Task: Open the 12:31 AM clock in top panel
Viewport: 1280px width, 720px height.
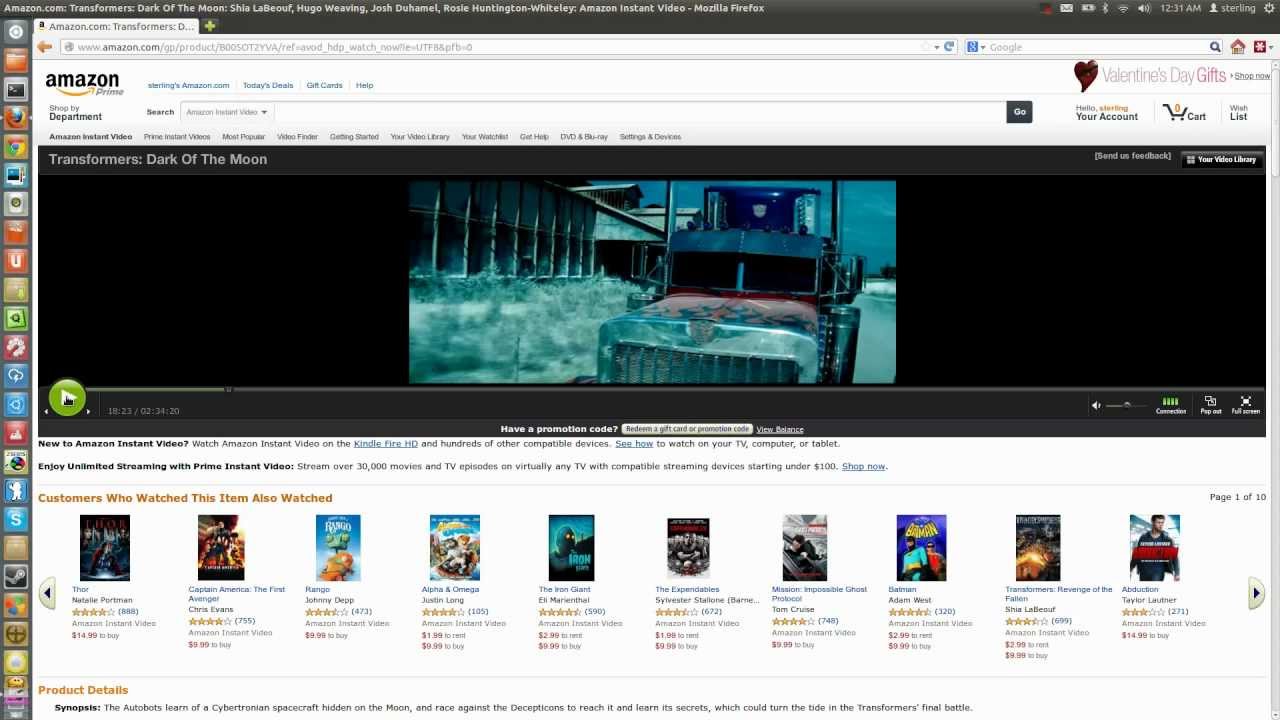Action: [1182, 8]
